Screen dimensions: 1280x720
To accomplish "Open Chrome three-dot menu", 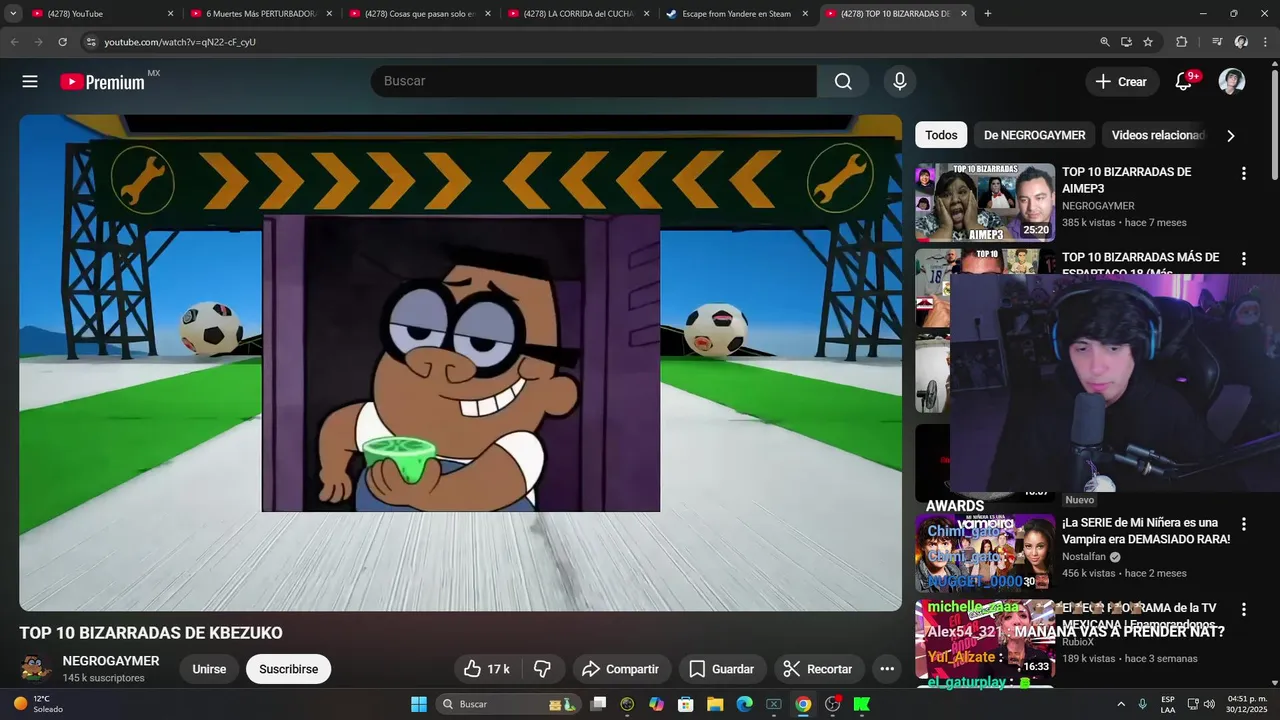I will pyautogui.click(x=1265, y=42).
